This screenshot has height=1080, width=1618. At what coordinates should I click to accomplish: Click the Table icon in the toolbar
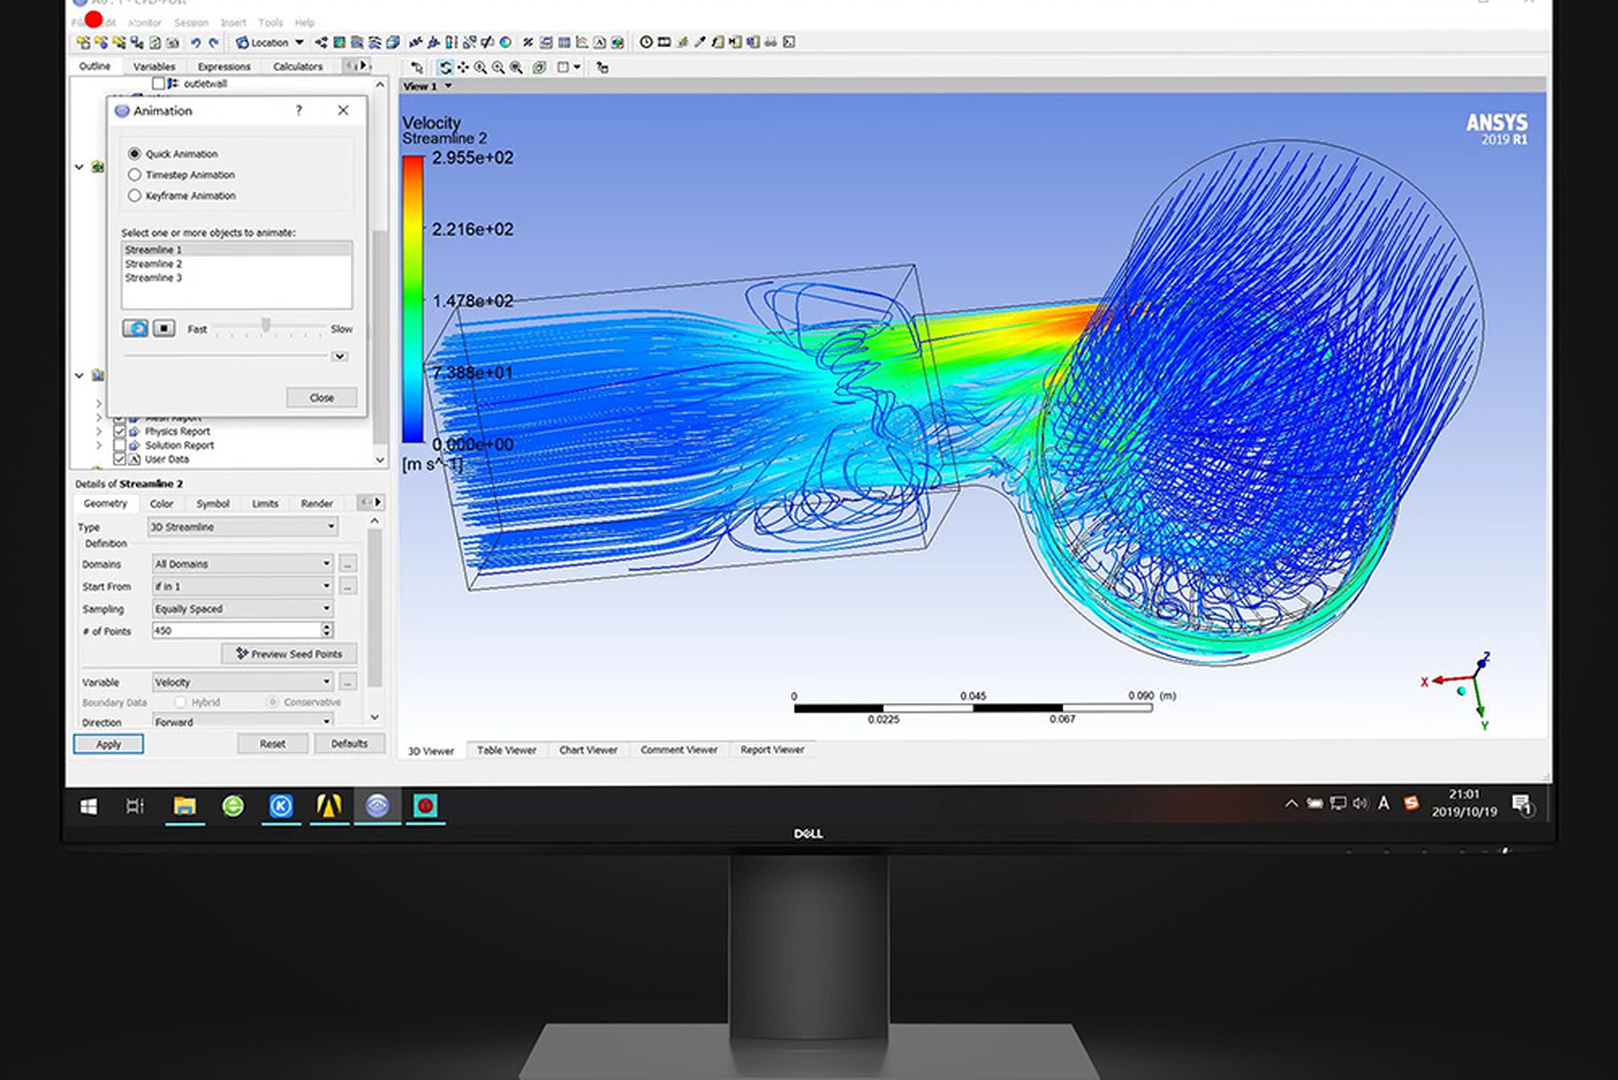coord(564,42)
